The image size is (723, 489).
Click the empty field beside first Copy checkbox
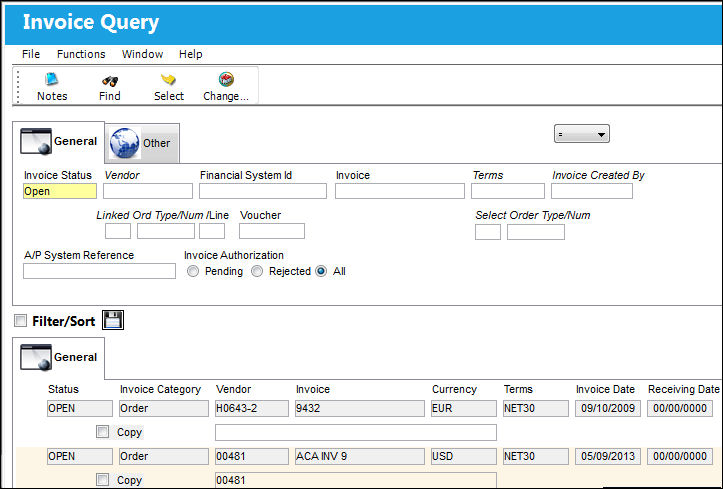coord(356,432)
